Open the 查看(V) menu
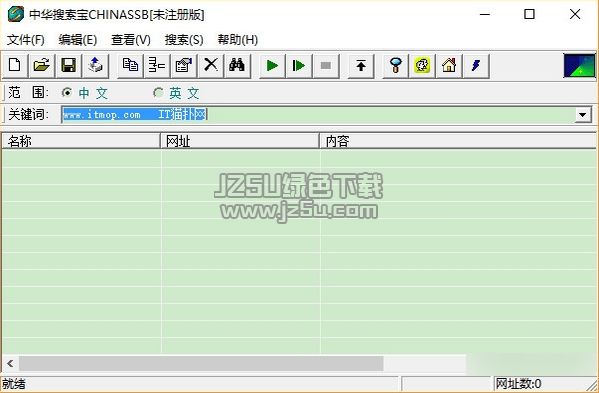Image resolution: width=599 pixels, height=393 pixels. 131,40
